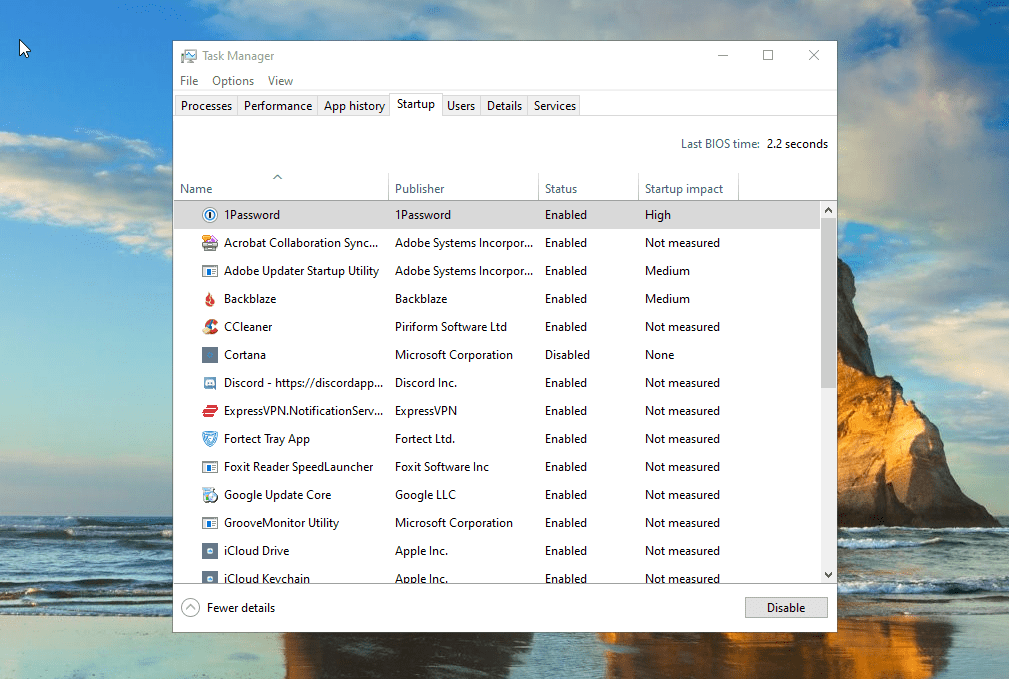Click the Adobe Updater Startup Utility icon
Image resolution: width=1009 pixels, height=679 pixels.
pyautogui.click(x=210, y=271)
